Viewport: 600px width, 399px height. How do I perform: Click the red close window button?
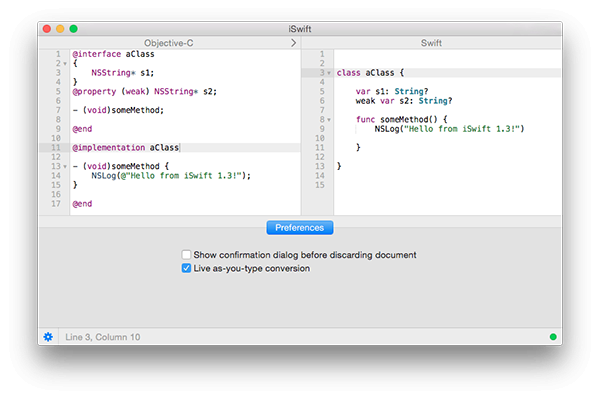click(47, 29)
